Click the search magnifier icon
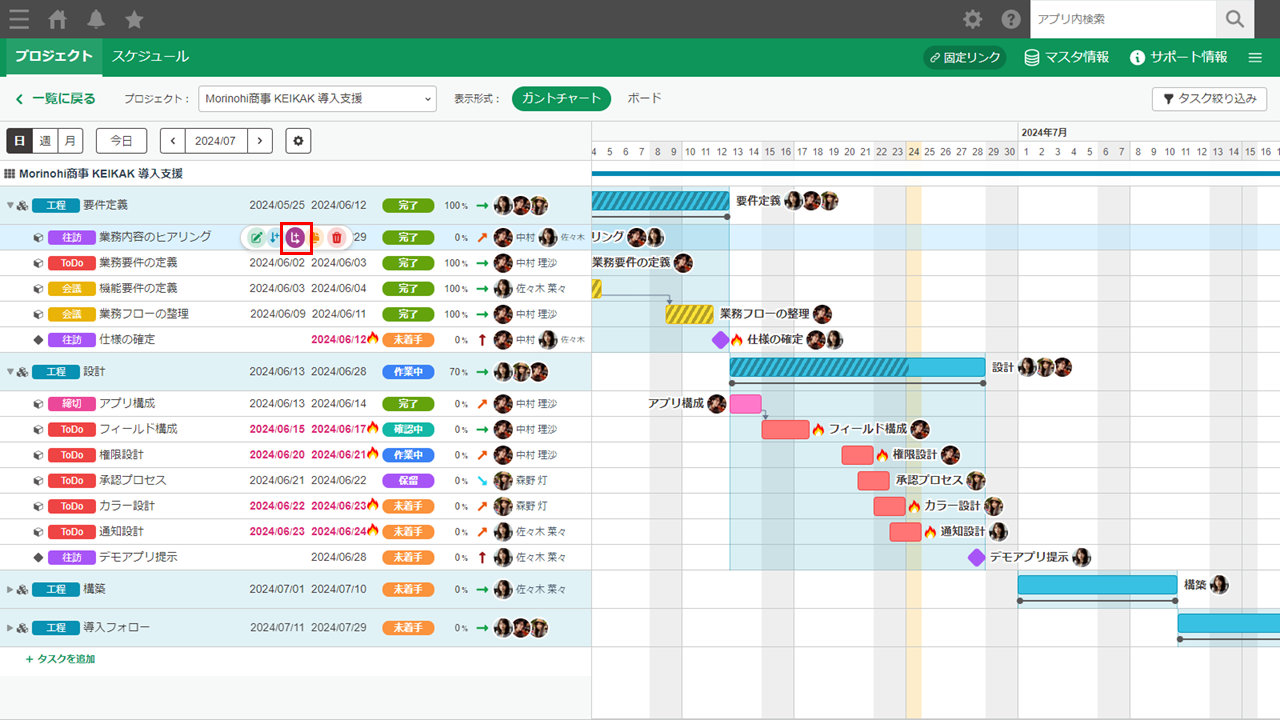The height and width of the screenshot is (720, 1280). coord(1235,19)
